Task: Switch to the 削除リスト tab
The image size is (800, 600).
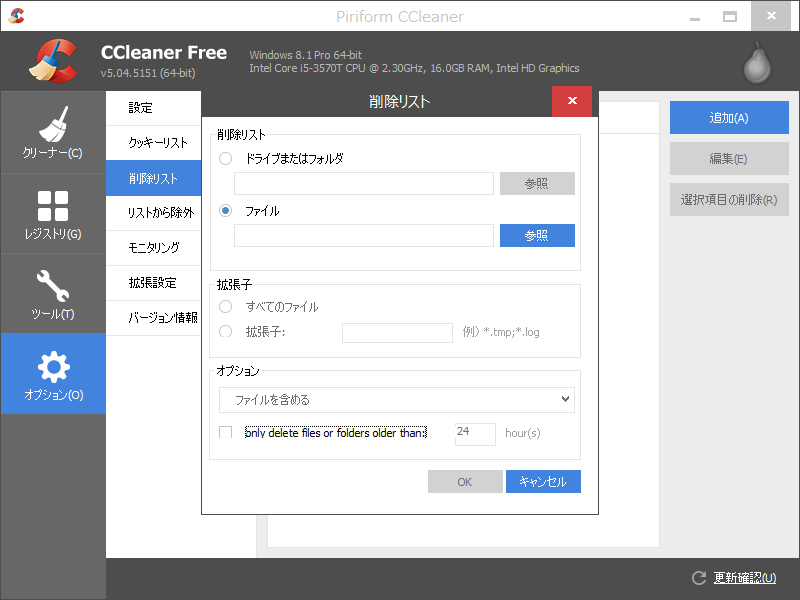Action: 154,178
